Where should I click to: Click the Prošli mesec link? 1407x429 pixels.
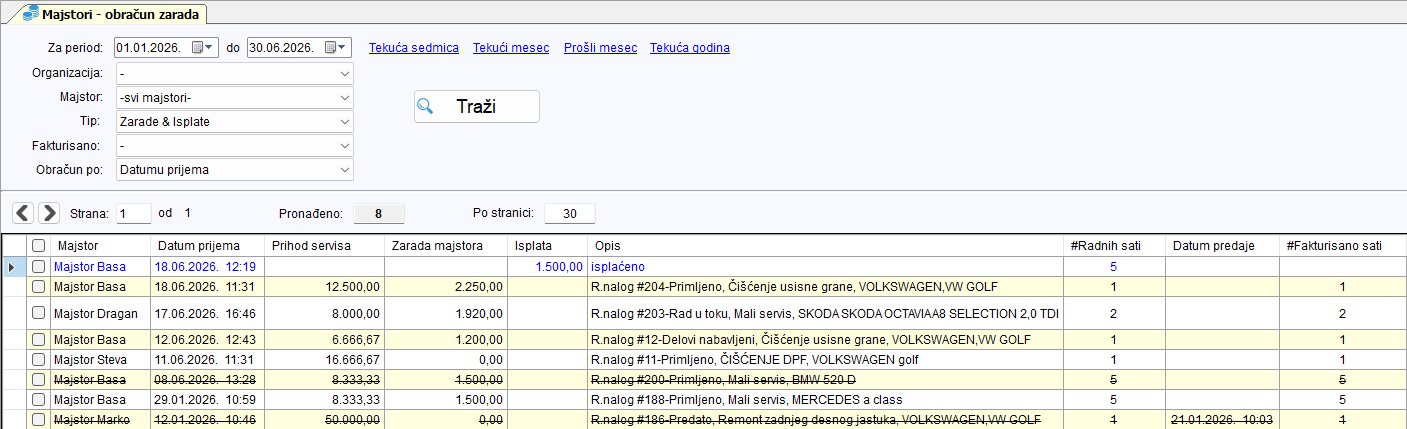[x=600, y=48]
